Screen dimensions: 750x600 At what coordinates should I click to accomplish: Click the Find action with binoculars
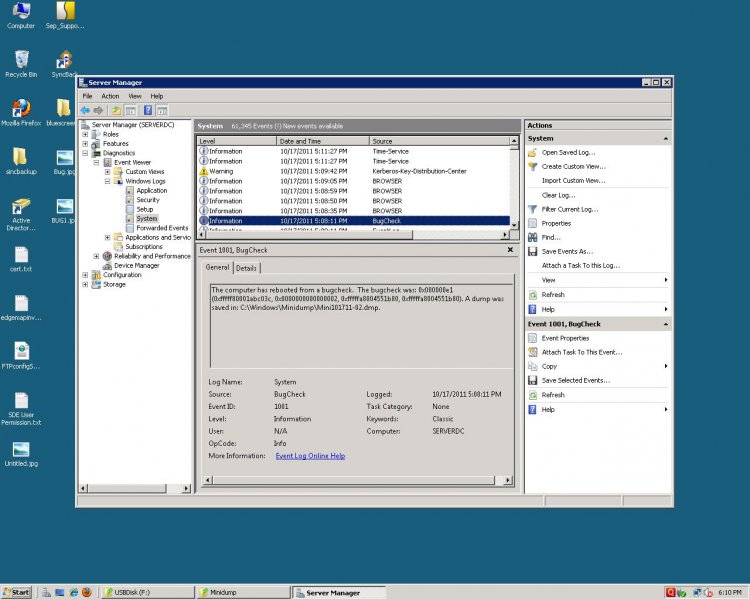551,237
